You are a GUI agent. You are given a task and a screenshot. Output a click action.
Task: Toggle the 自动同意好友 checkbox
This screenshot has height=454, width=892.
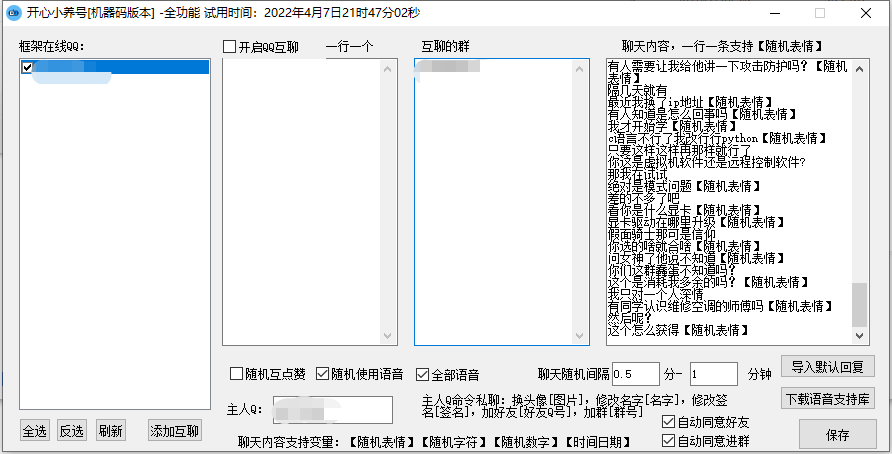point(668,422)
